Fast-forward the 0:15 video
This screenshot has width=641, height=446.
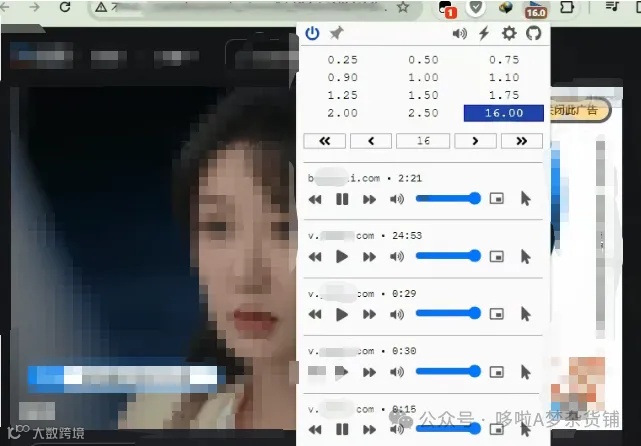tap(369, 430)
